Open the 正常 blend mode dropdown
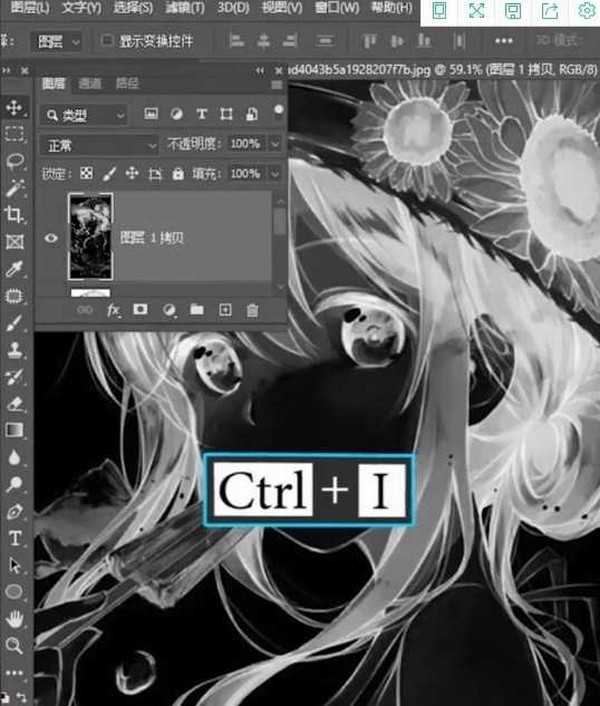 click(x=97, y=145)
